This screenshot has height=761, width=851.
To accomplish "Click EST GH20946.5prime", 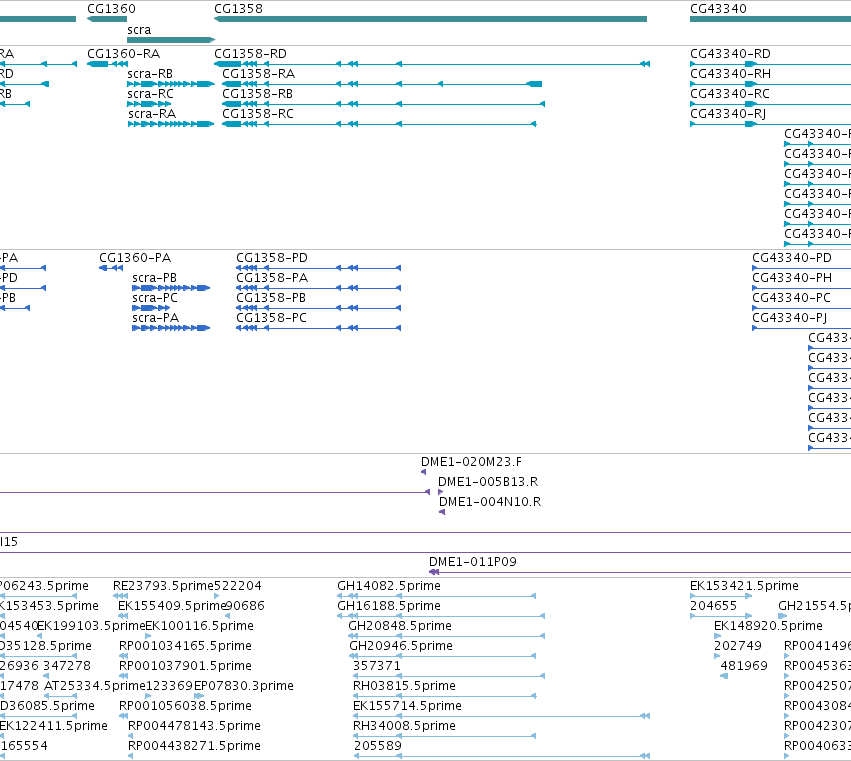I will click(x=401, y=646).
